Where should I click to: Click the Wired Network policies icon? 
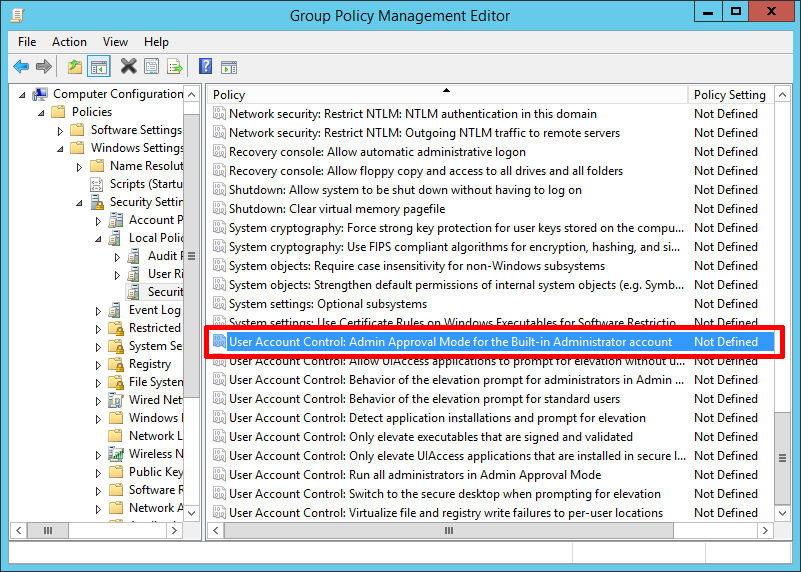pos(116,400)
